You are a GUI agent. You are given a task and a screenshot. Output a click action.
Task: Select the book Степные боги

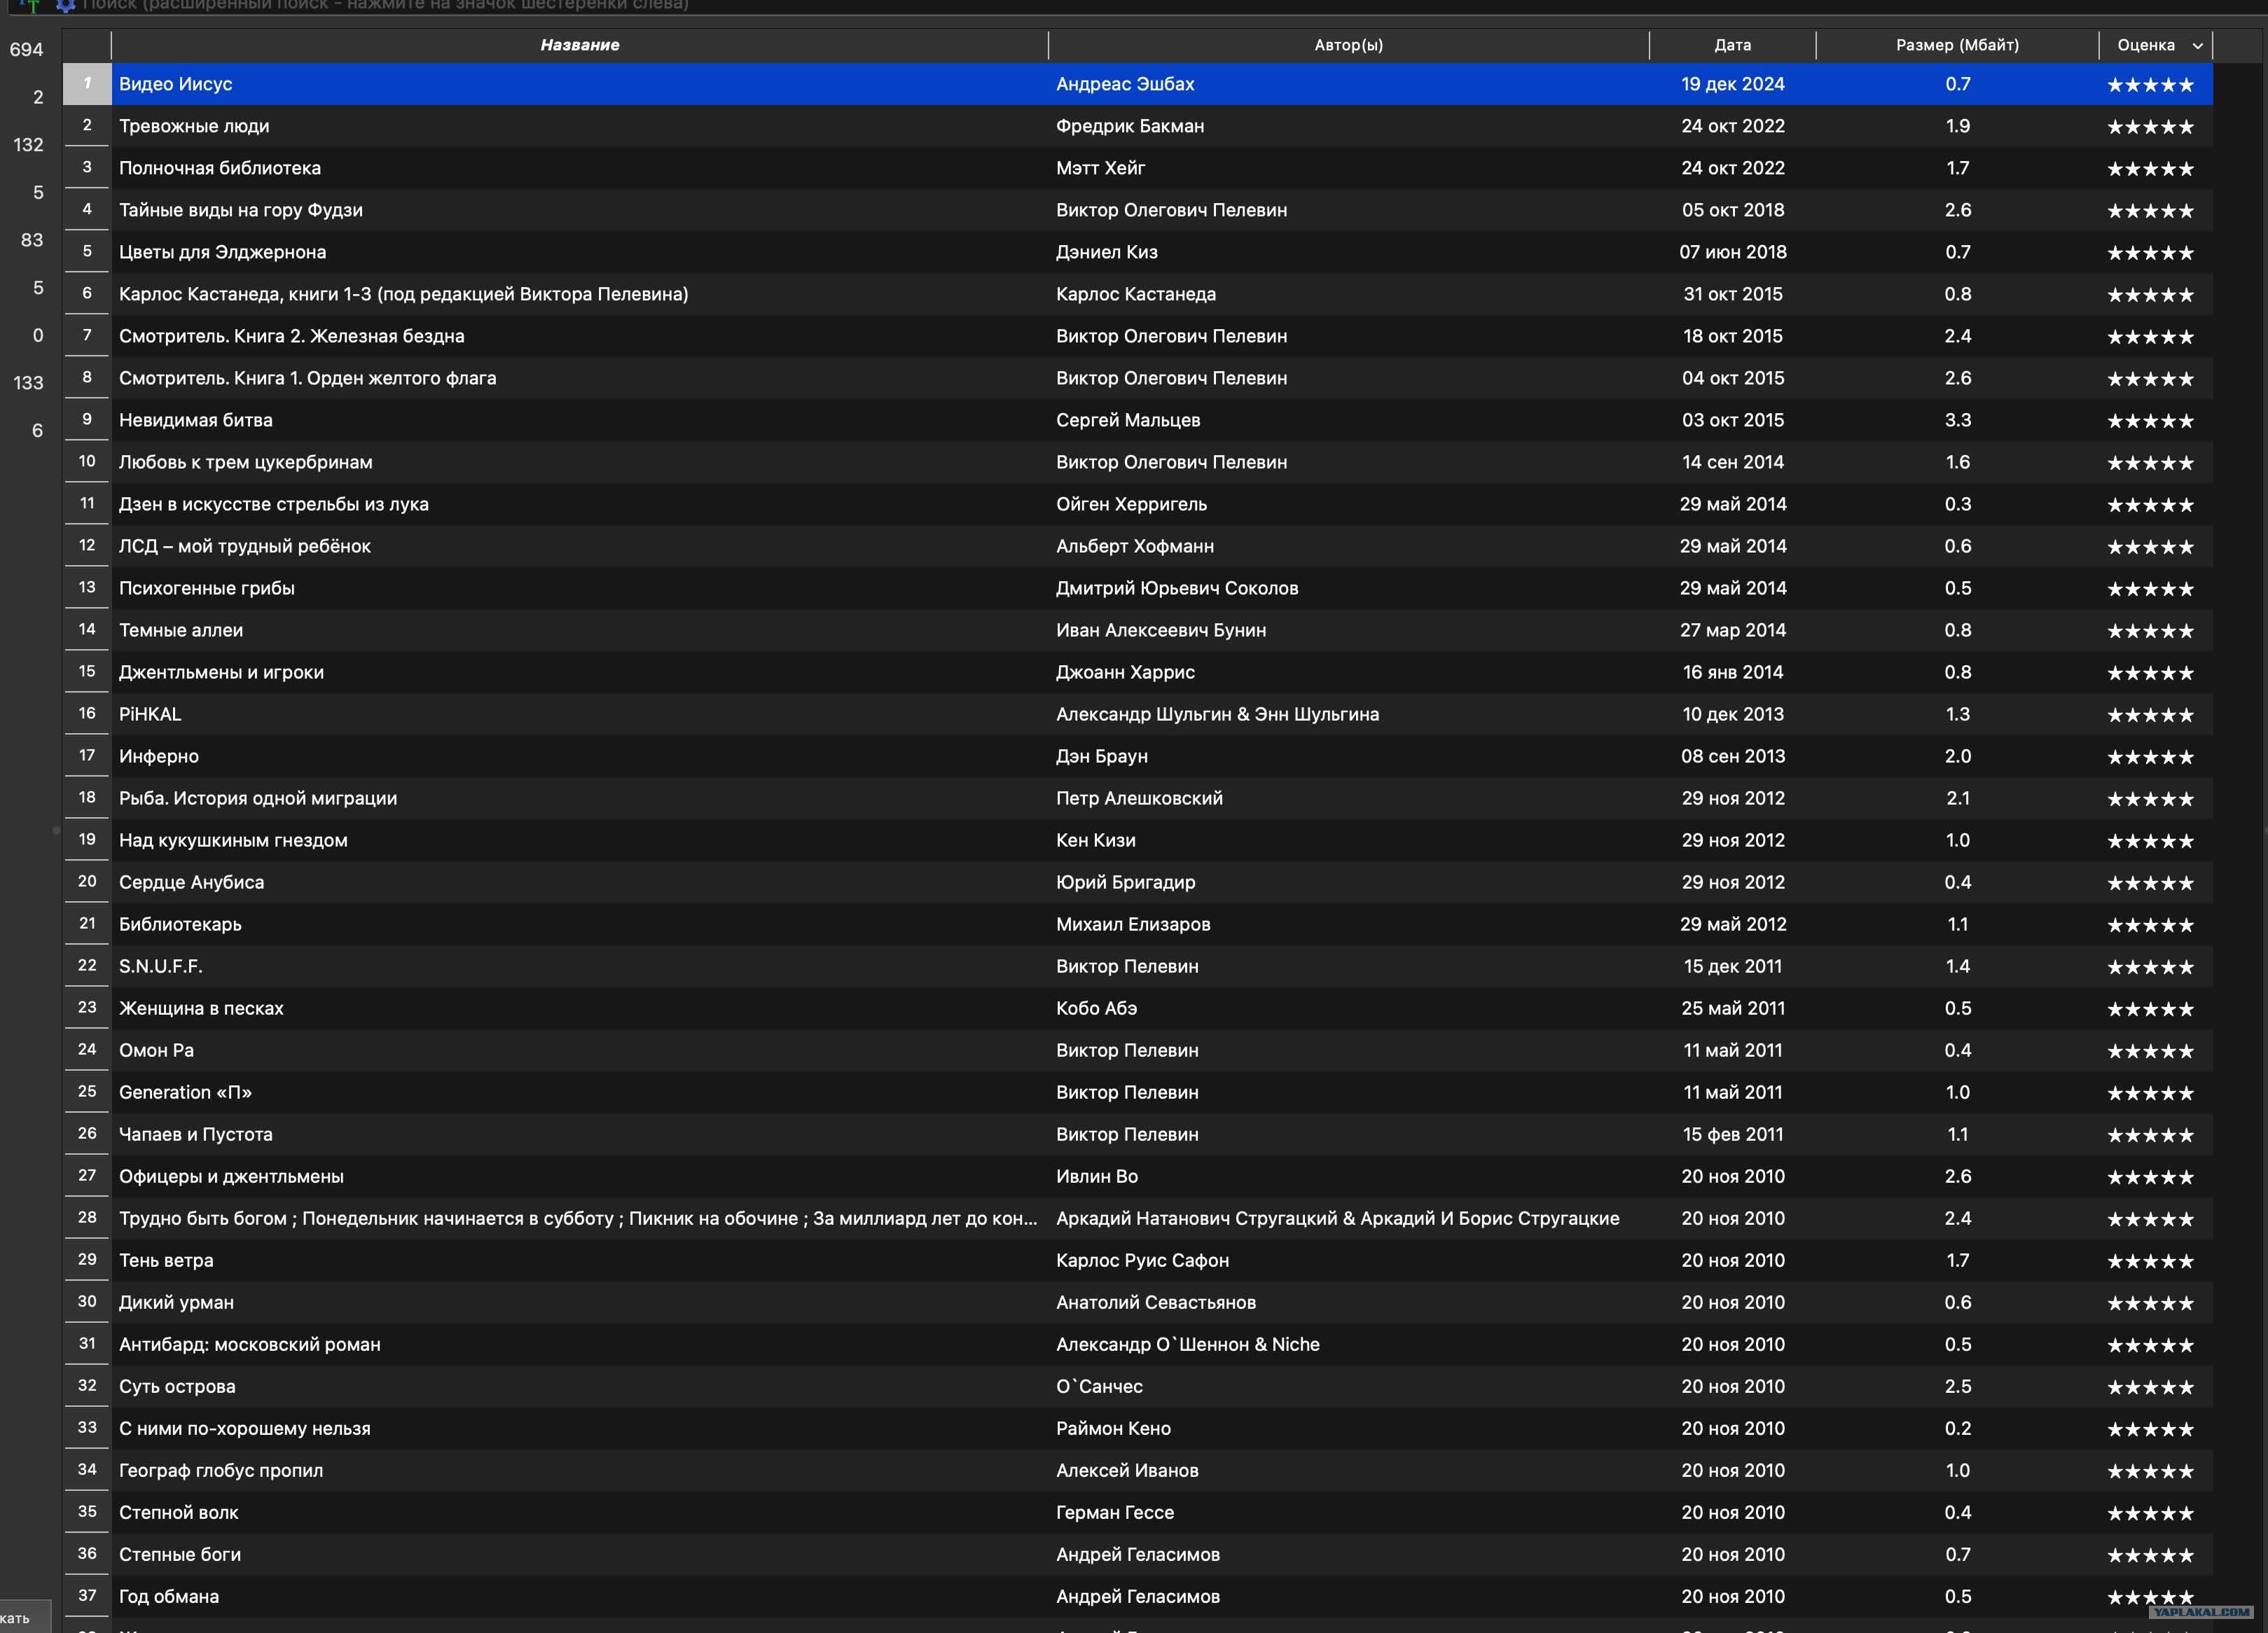coord(179,1554)
